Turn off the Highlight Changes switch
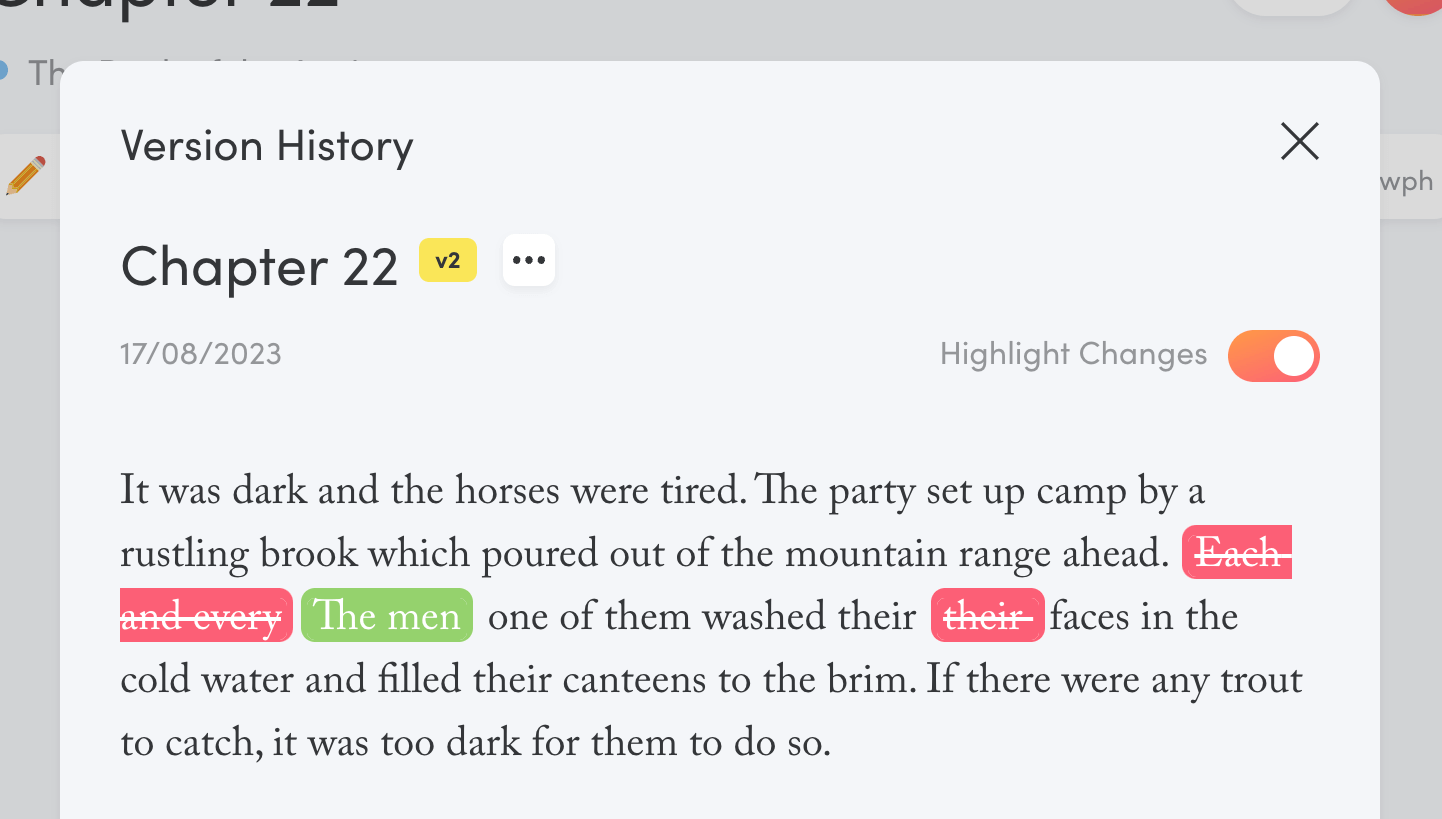1442x819 pixels. click(1274, 356)
